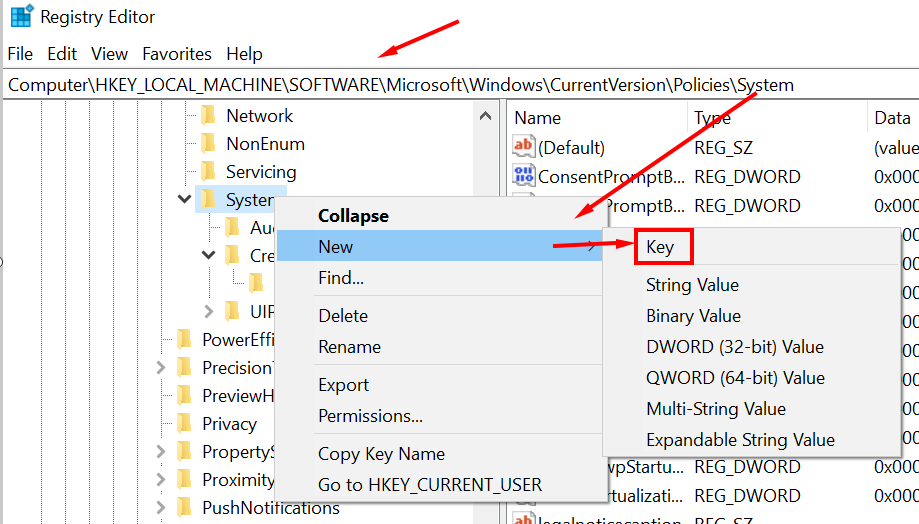Expand the PushNotifications key chevron

161,507
